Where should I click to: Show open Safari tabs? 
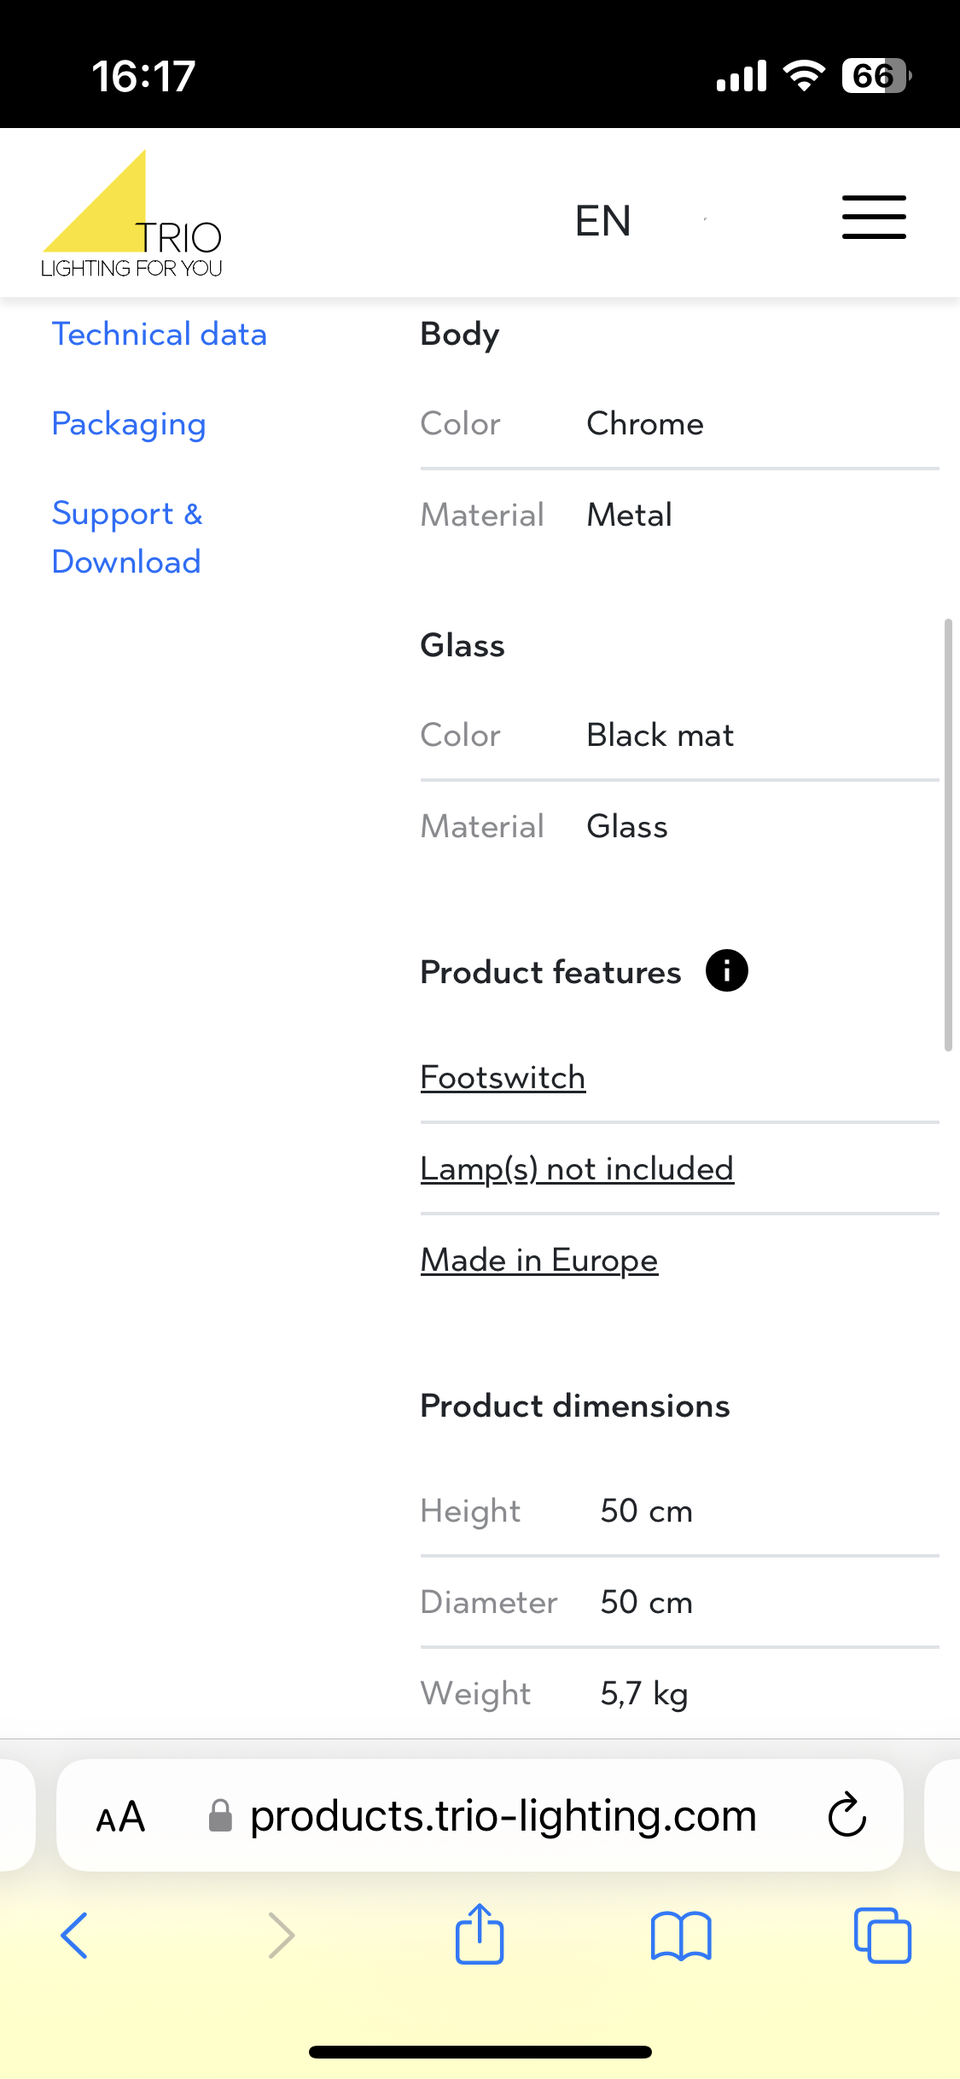pyautogui.click(x=881, y=1935)
